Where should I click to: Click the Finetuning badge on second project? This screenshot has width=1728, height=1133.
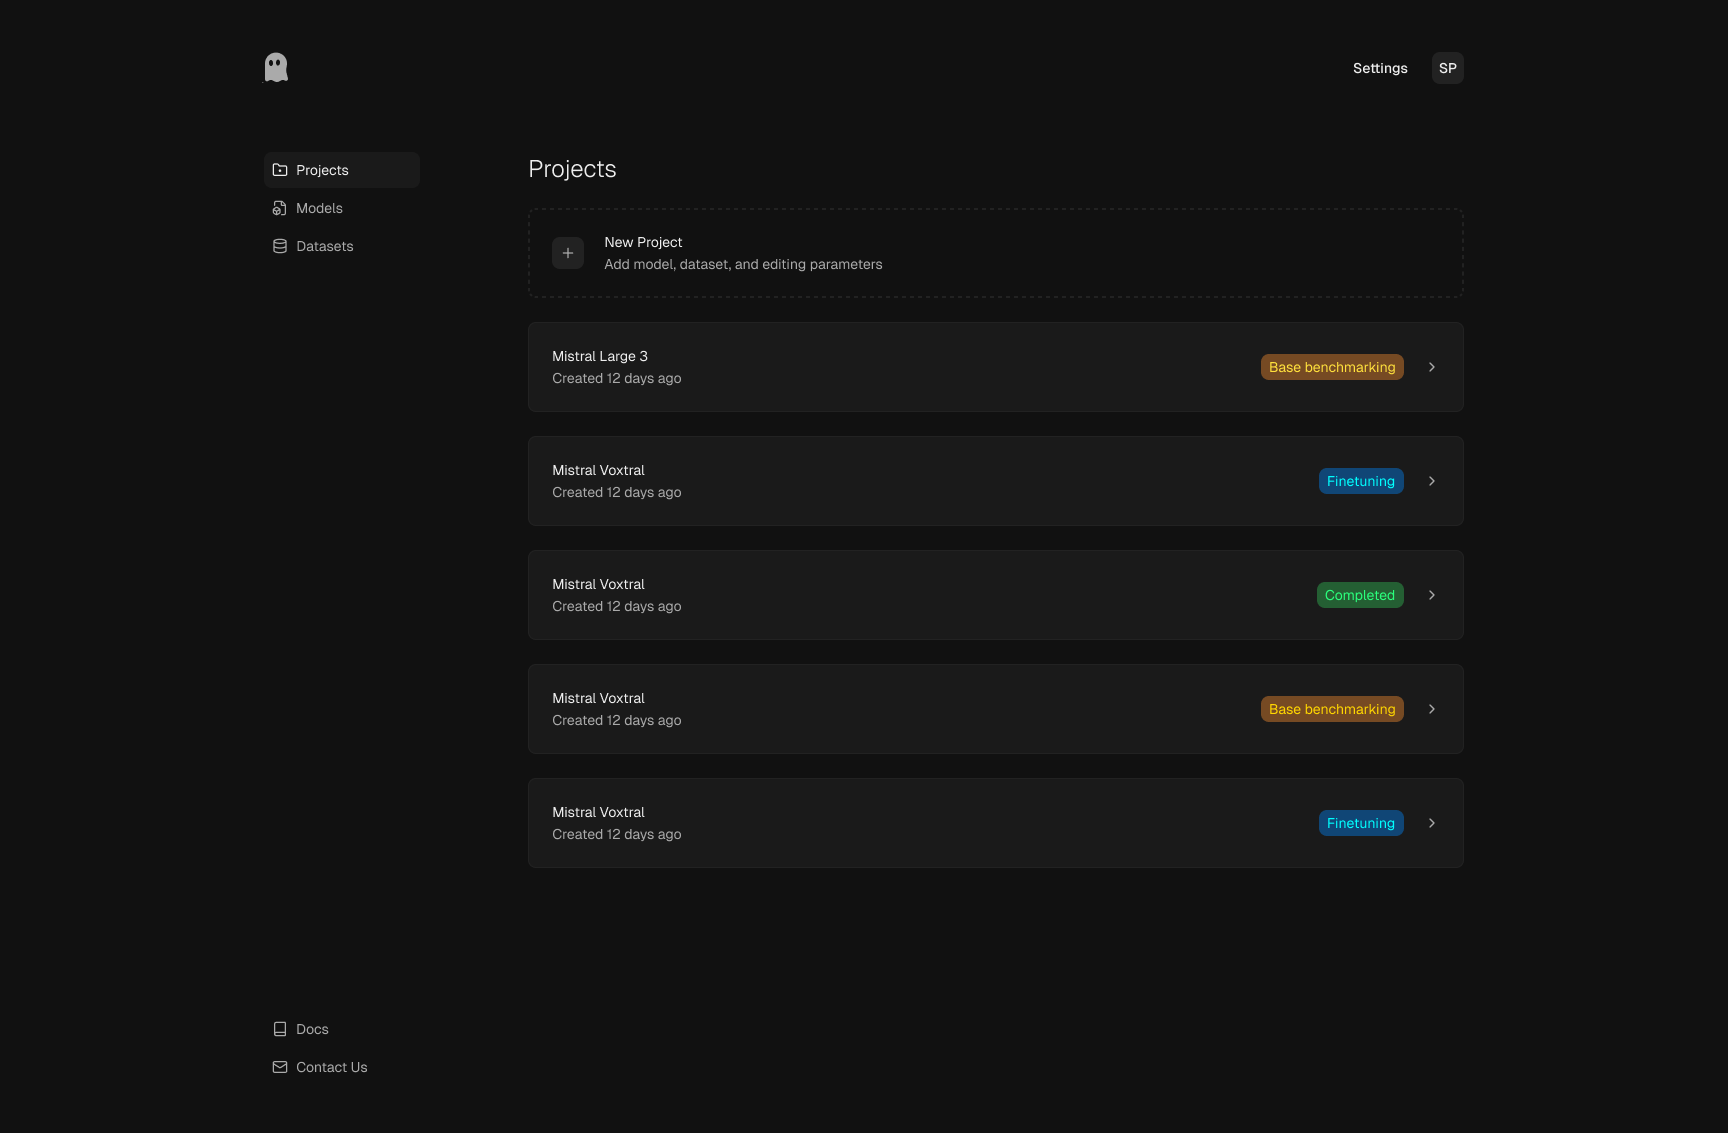pos(1360,481)
